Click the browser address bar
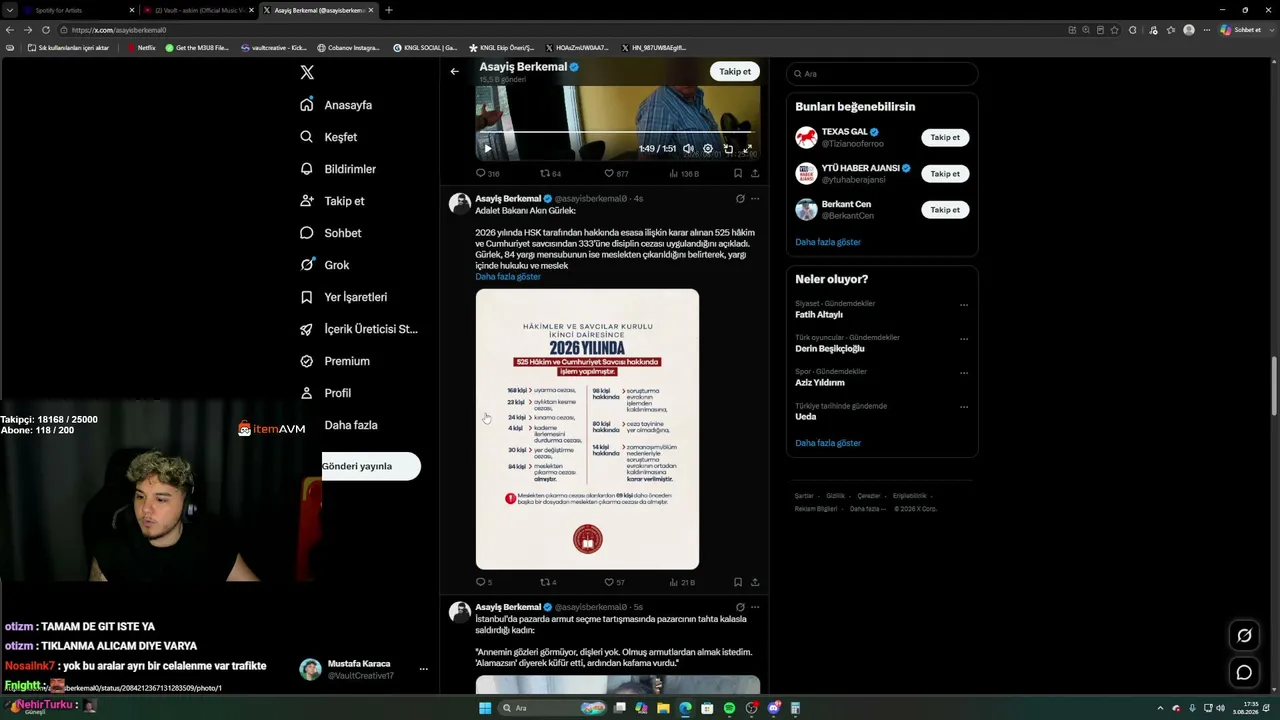 point(560,30)
